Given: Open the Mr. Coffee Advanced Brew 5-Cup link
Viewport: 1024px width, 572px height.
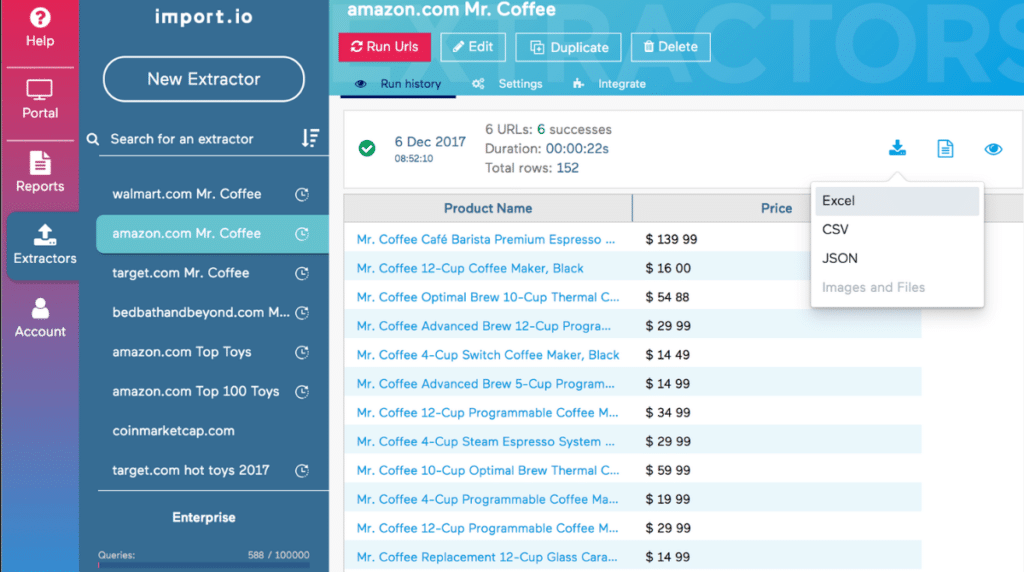Looking at the screenshot, I should pos(486,384).
